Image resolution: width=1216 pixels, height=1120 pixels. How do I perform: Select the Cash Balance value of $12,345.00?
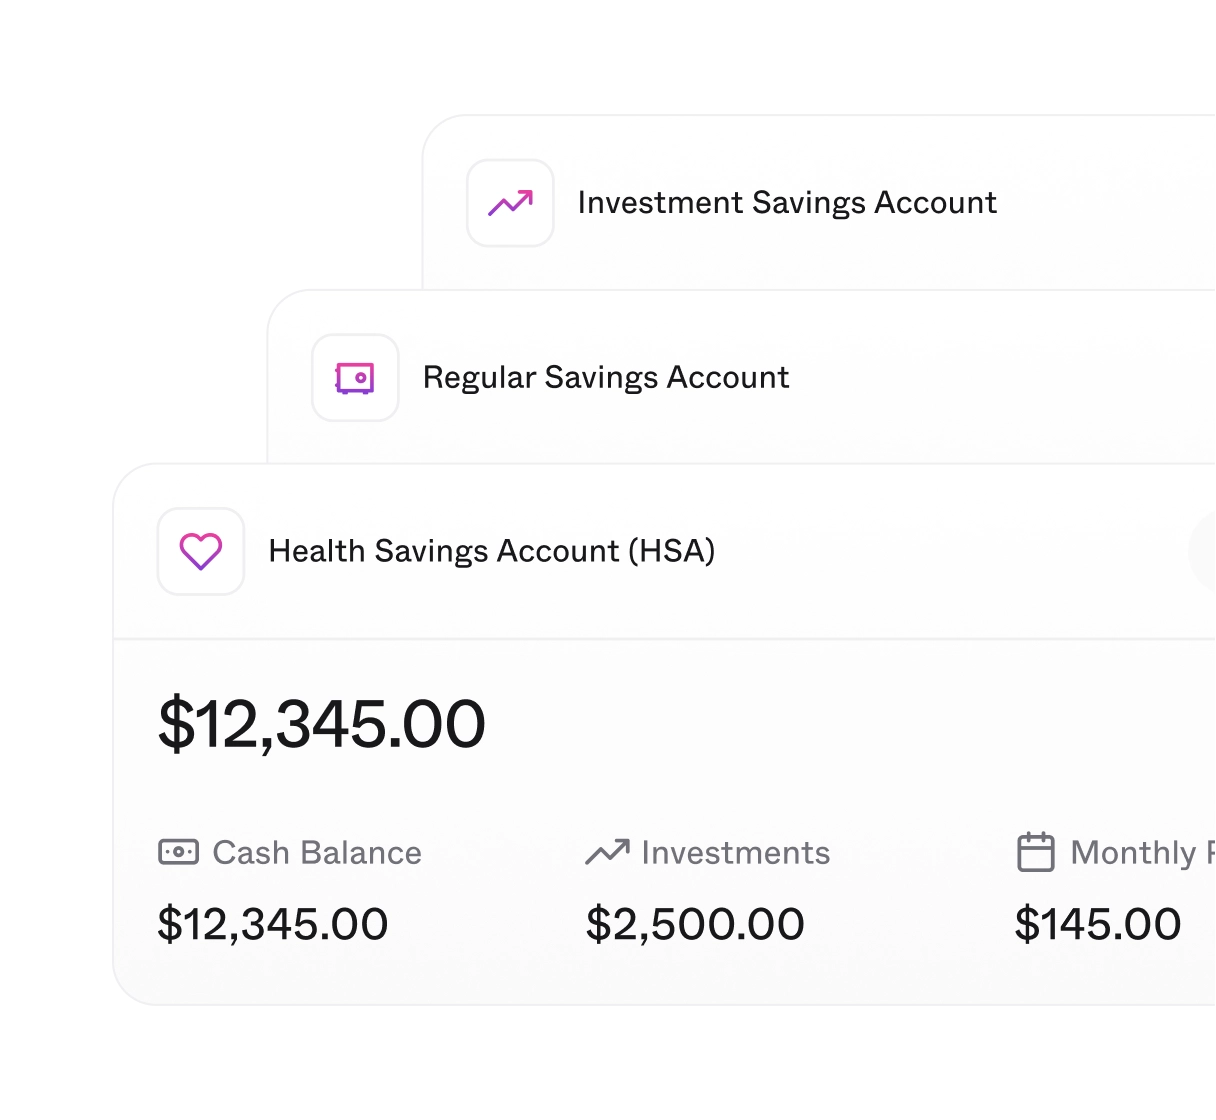[273, 923]
